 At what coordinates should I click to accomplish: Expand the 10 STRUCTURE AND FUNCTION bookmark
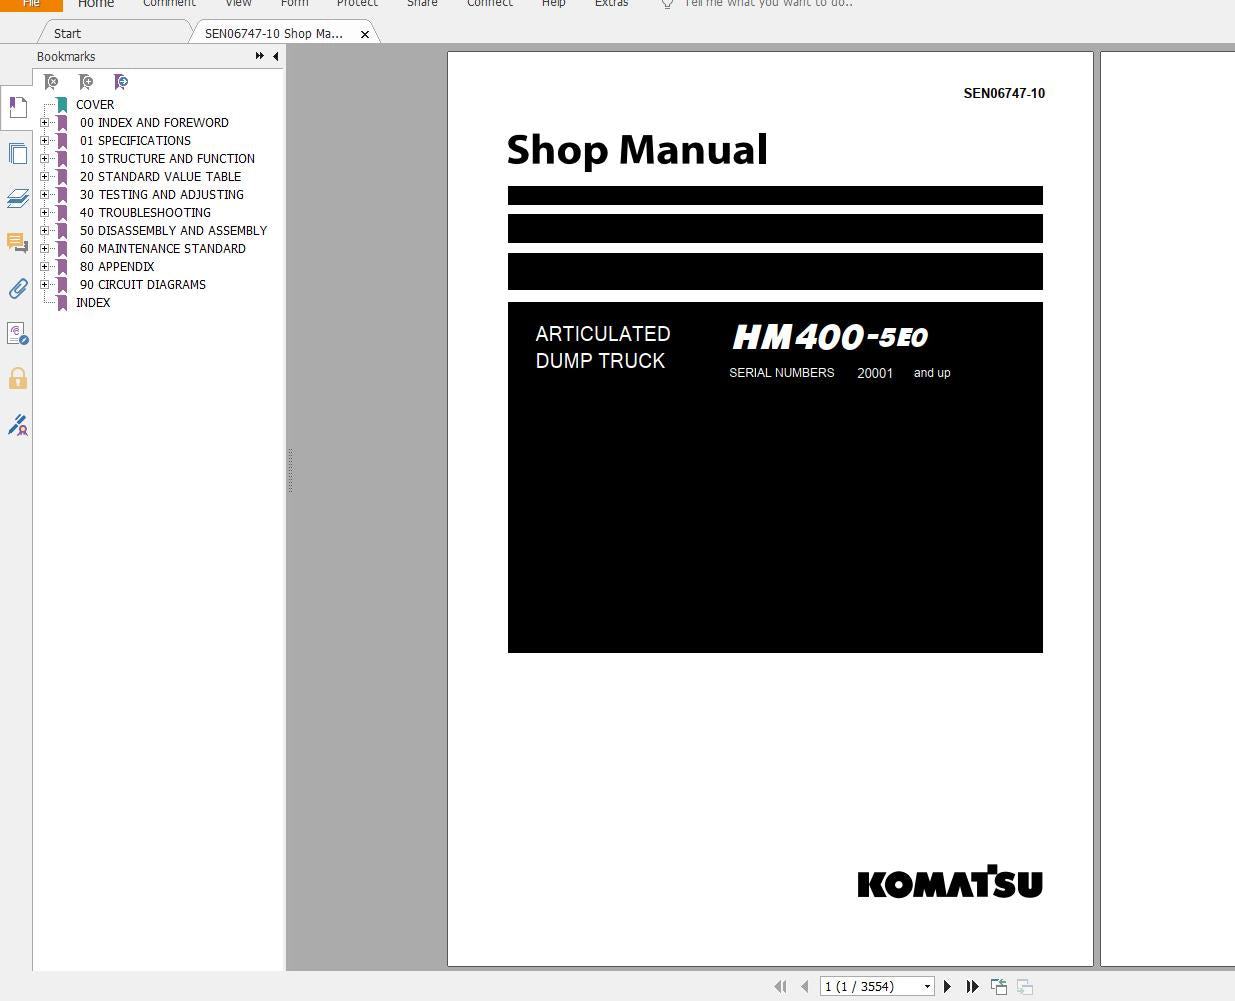[44, 158]
